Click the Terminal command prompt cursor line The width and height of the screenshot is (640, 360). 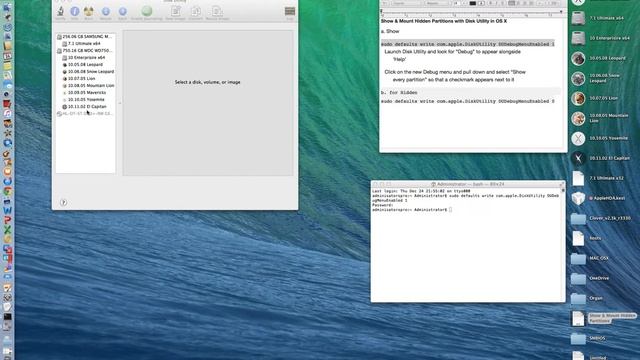pyautogui.click(x=411, y=210)
